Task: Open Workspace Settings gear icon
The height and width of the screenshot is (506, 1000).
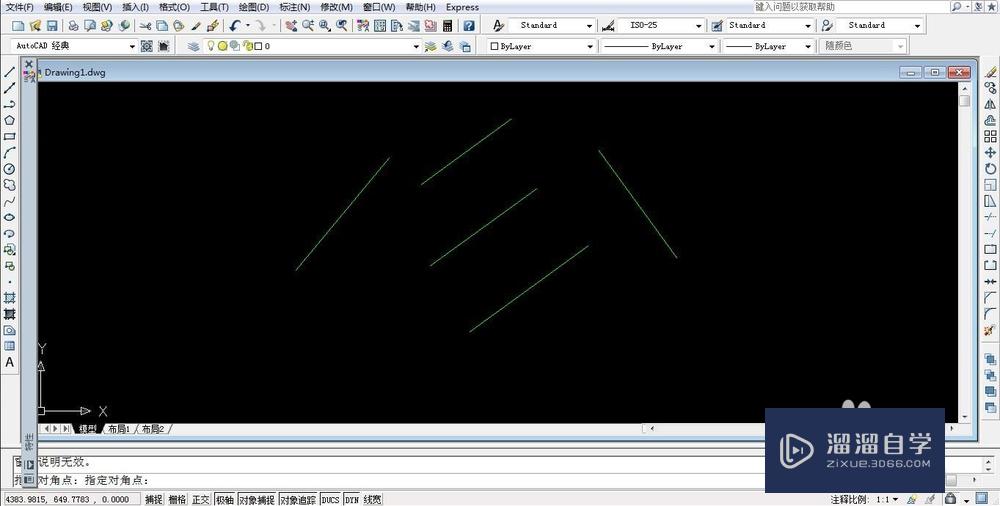Action: 147,46
